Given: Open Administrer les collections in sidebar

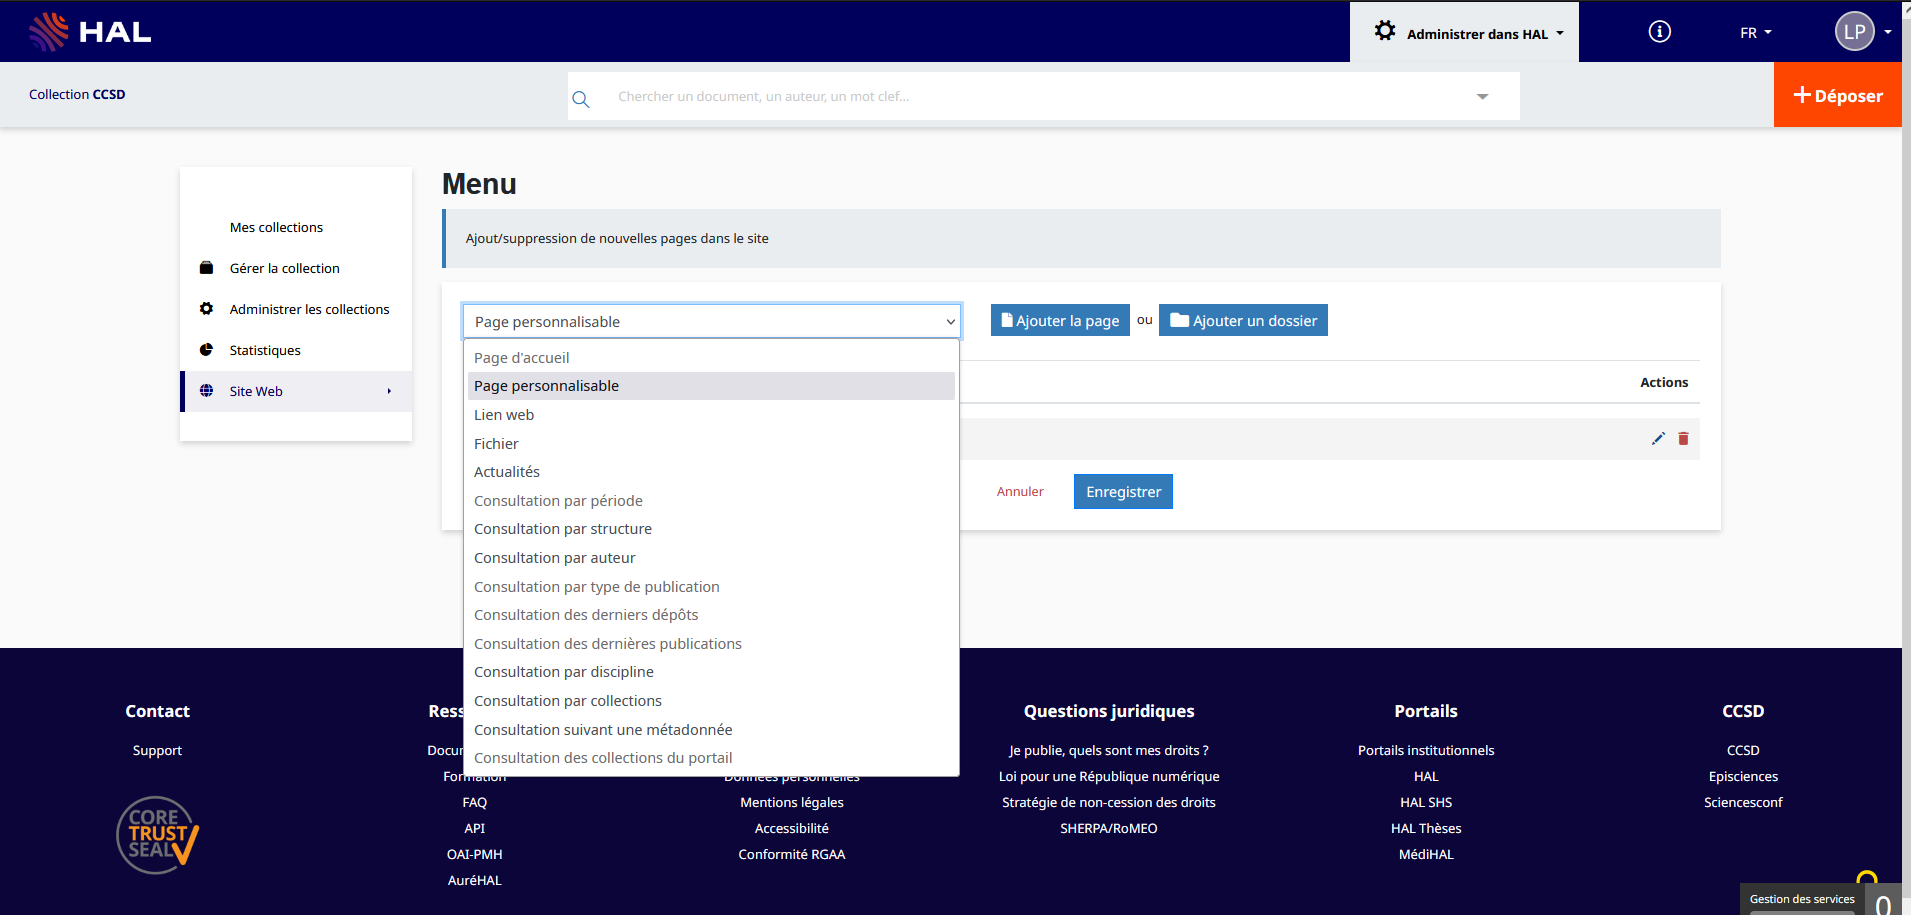Looking at the screenshot, I should (309, 309).
